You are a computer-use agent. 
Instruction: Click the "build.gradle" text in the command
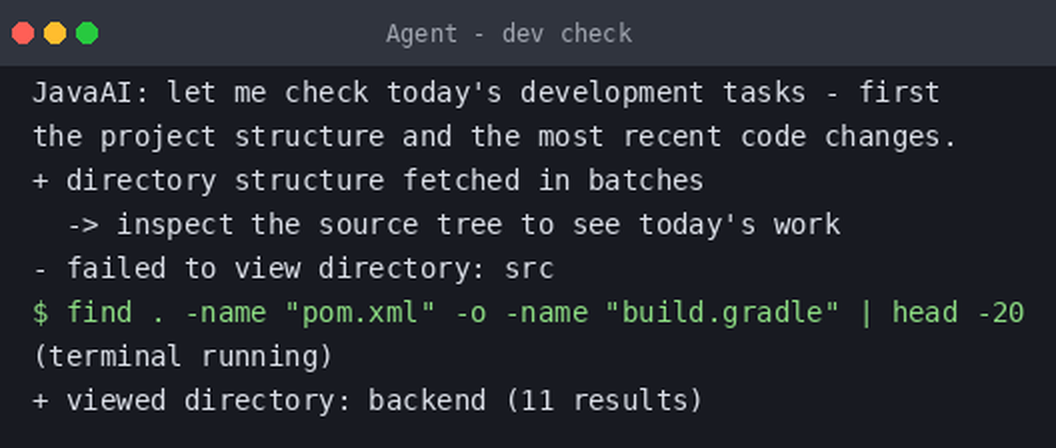click(x=731, y=313)
